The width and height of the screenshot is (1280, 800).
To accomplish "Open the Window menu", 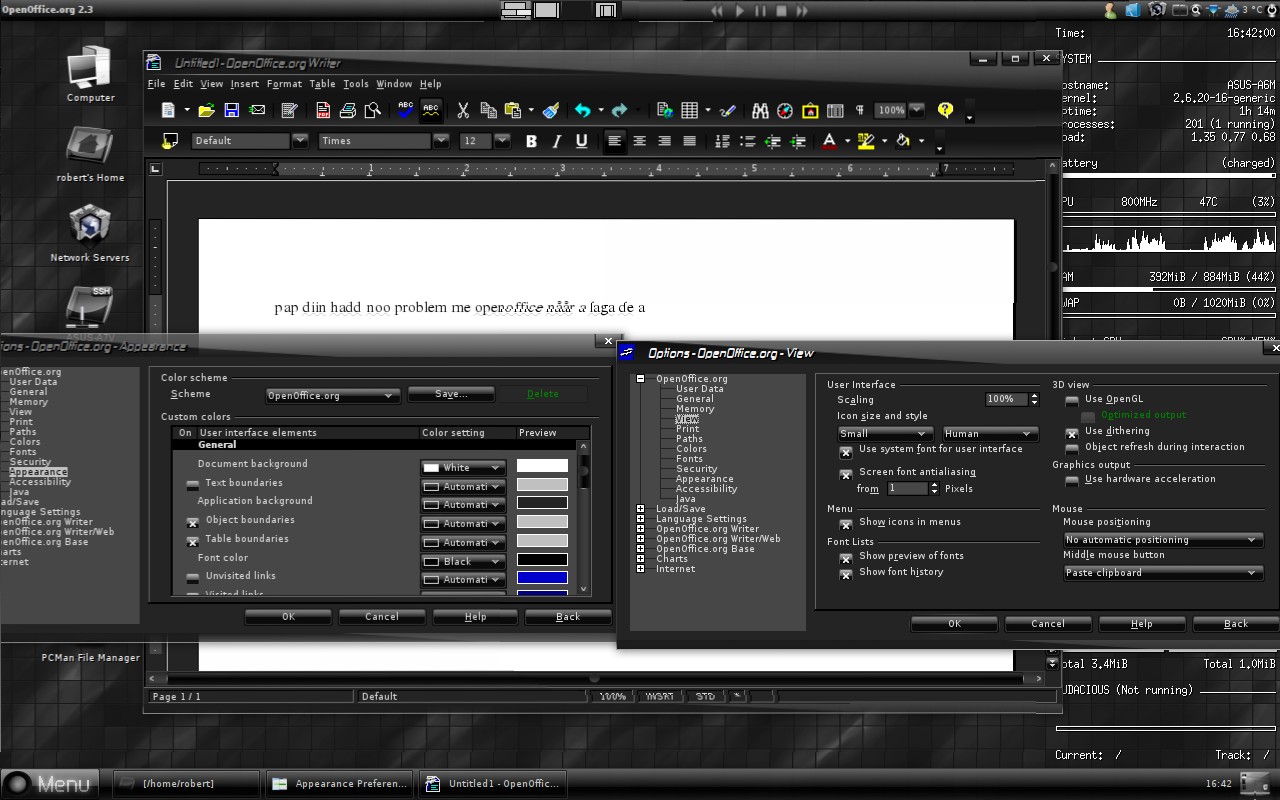I will (x=394, y=84).
